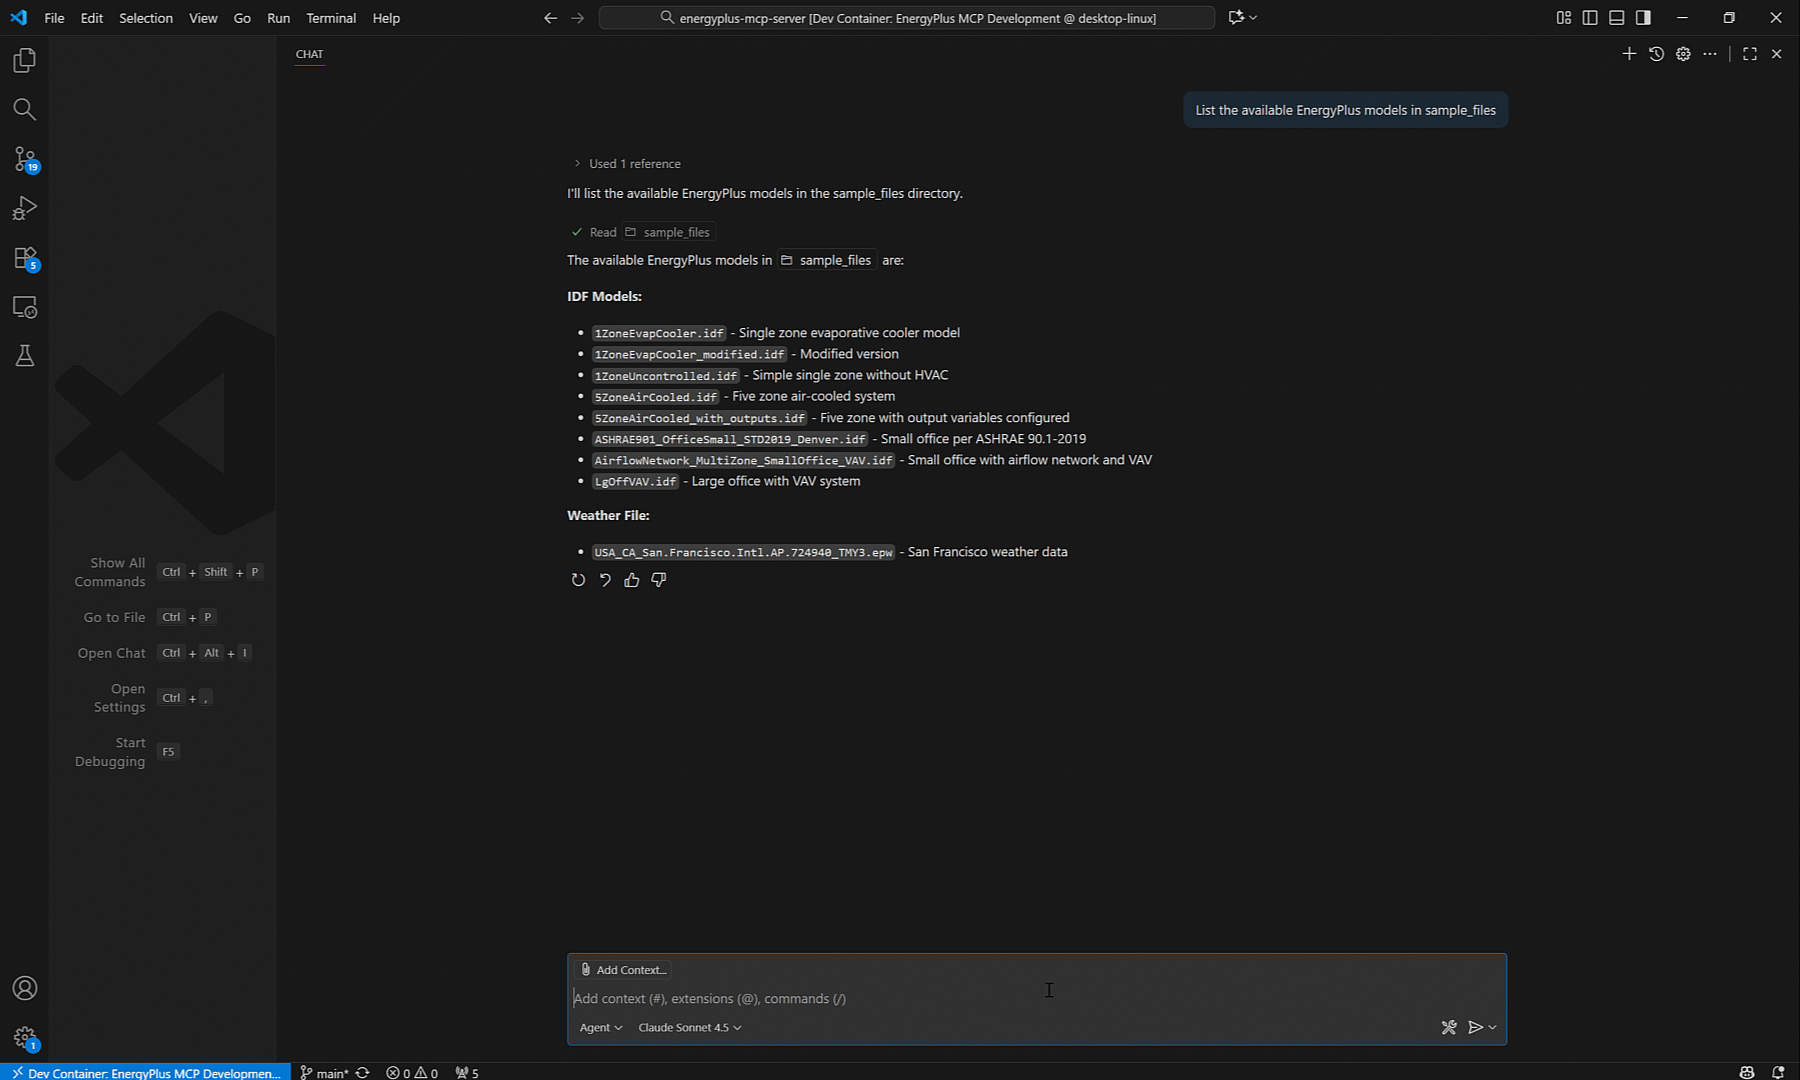Start a new chat with the plus icon
The height and width of the screenshot is (1080, 1800).
tap(1628, 54)
